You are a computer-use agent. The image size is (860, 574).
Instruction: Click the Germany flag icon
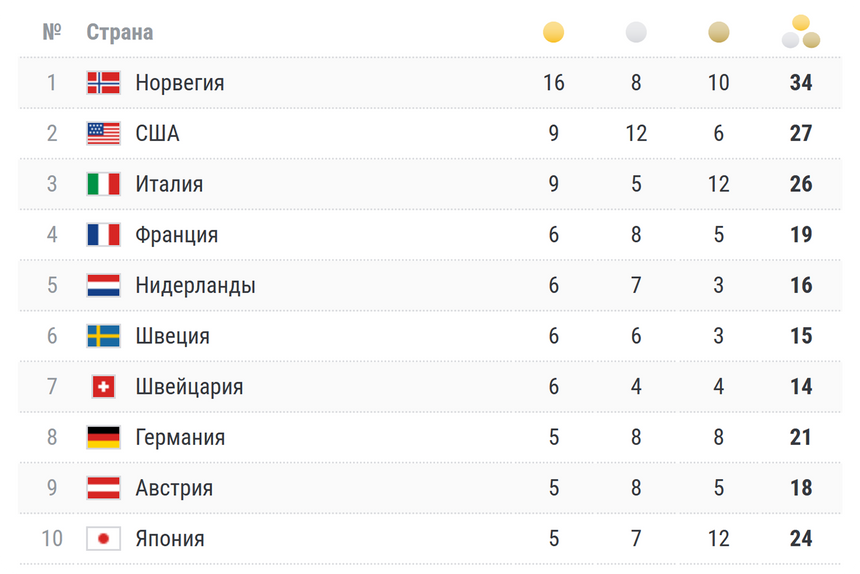pos(103,437)
